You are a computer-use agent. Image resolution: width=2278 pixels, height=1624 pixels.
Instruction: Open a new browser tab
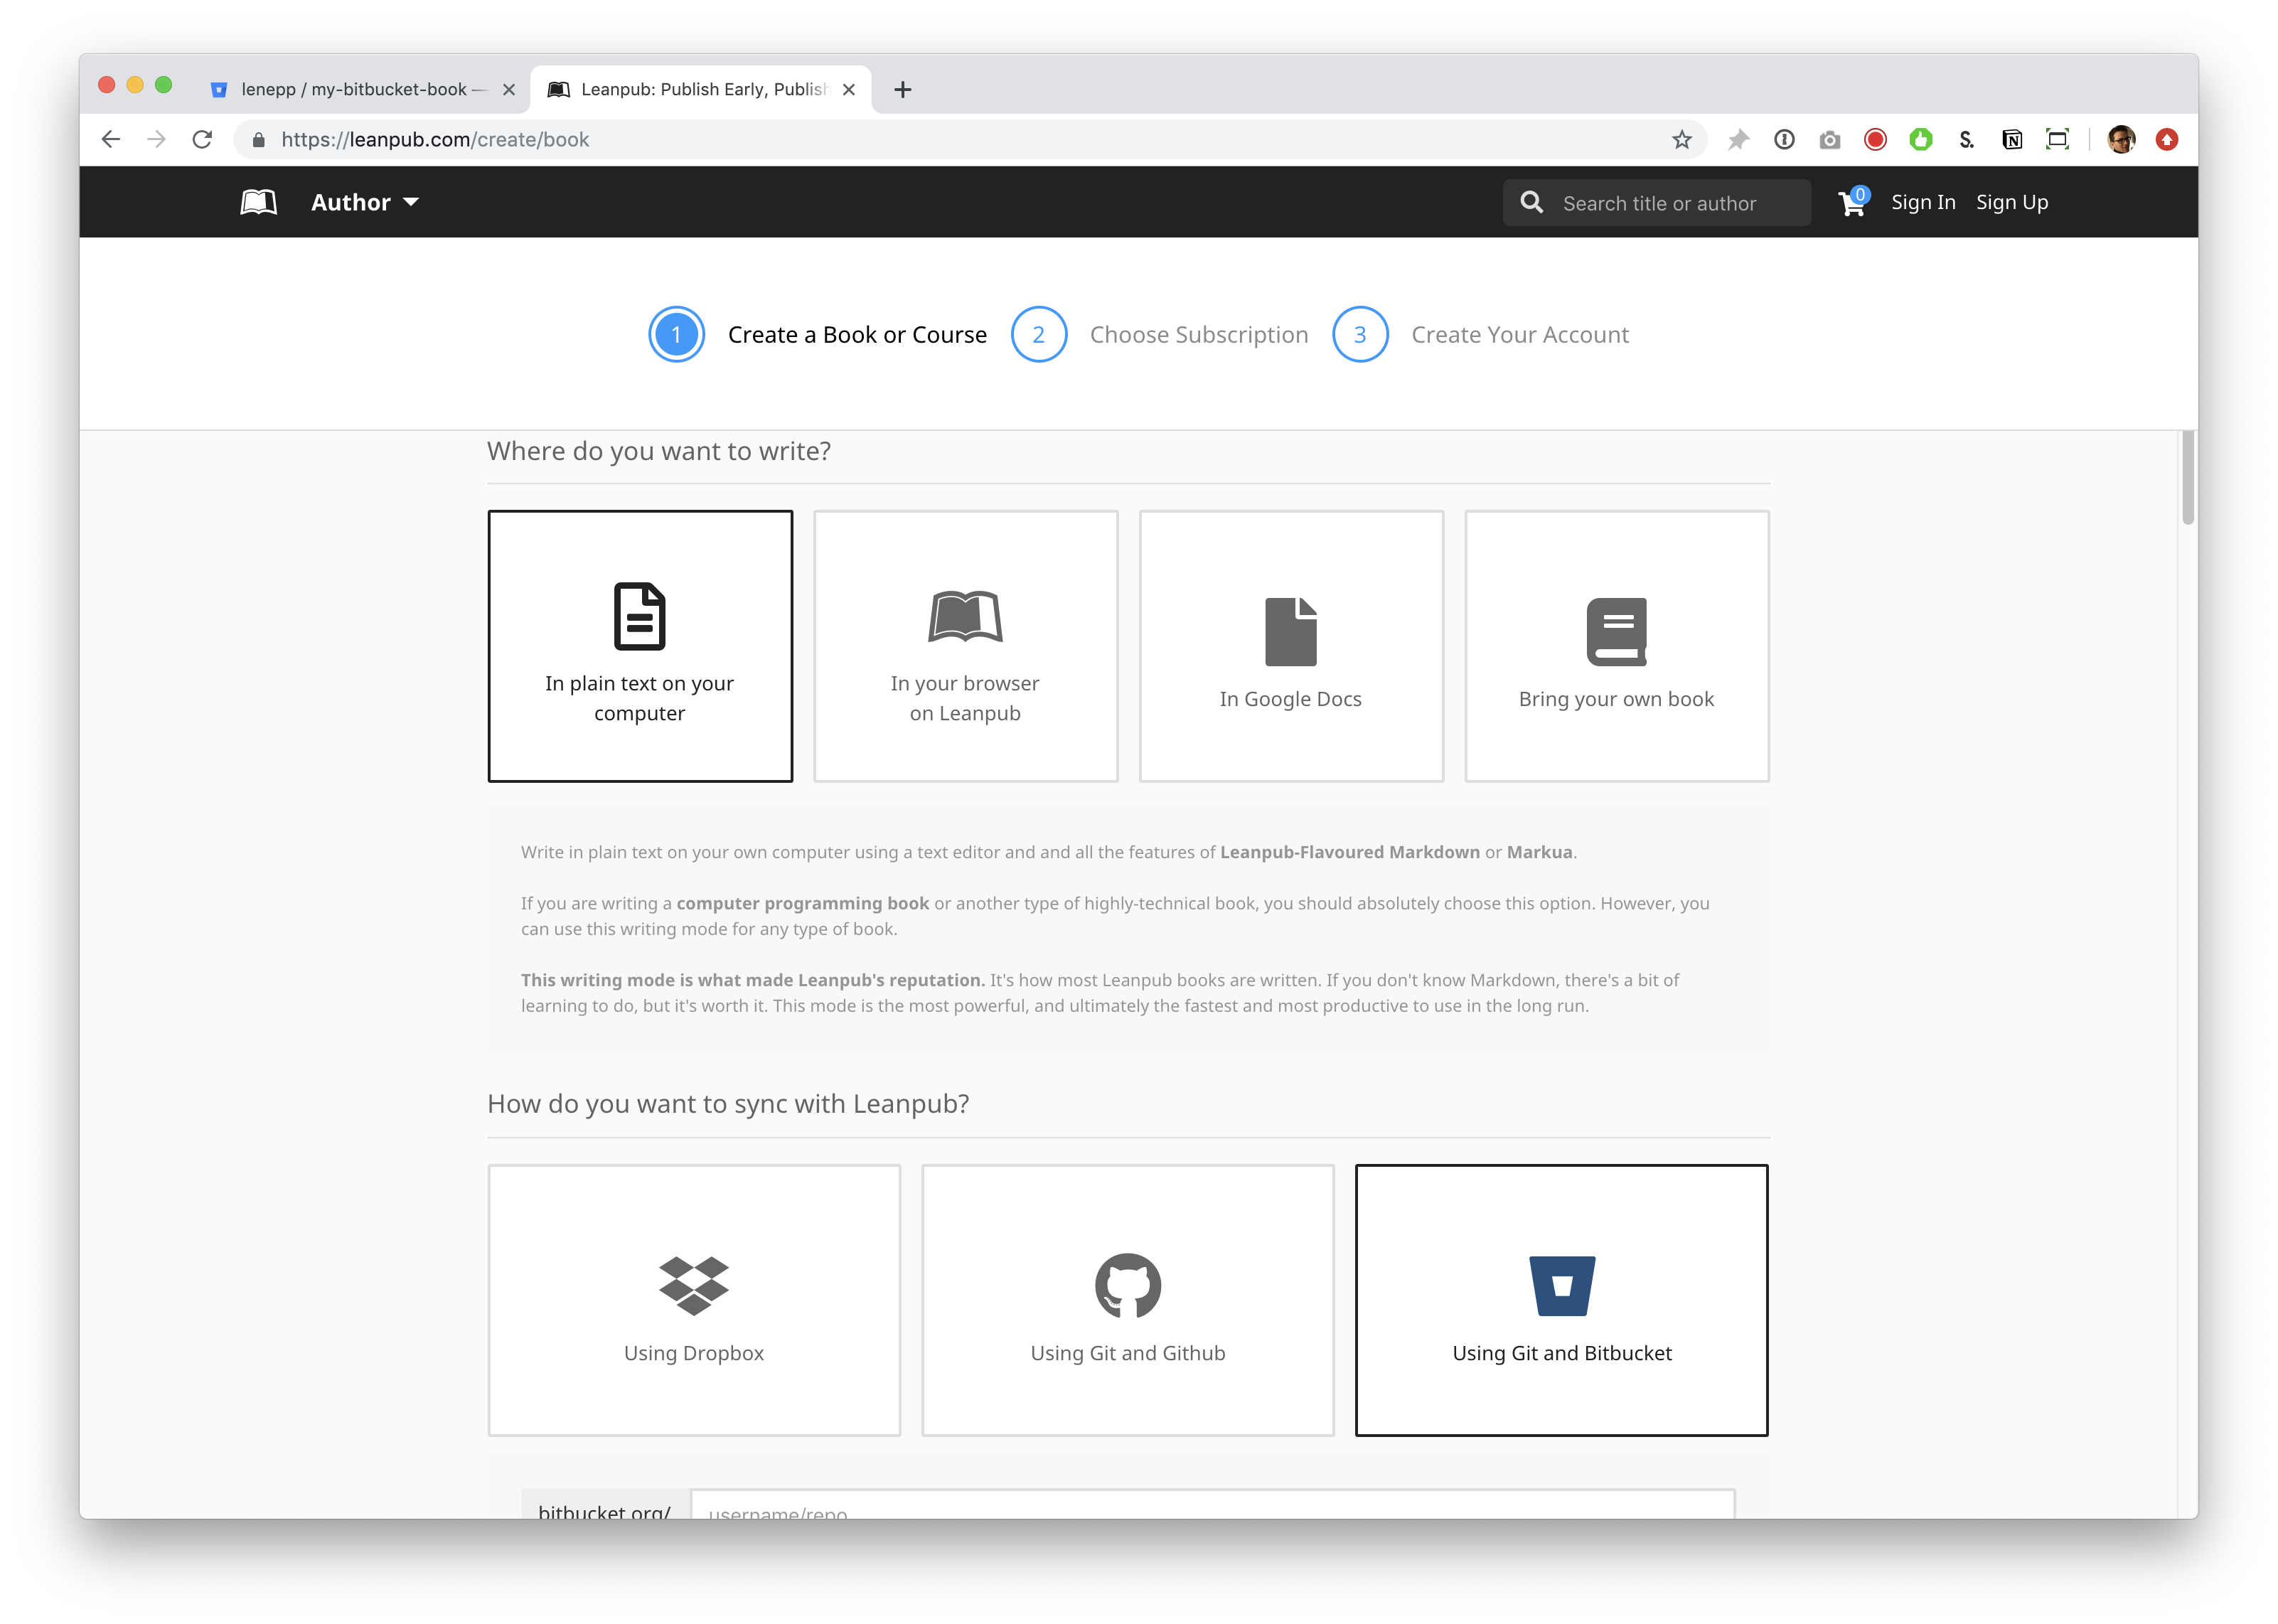902,90
